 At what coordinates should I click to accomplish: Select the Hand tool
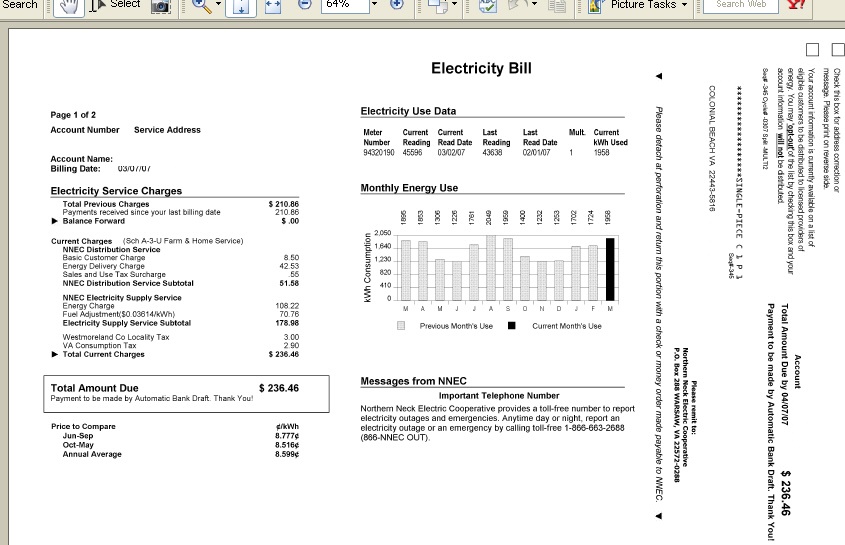pos(68,6)
